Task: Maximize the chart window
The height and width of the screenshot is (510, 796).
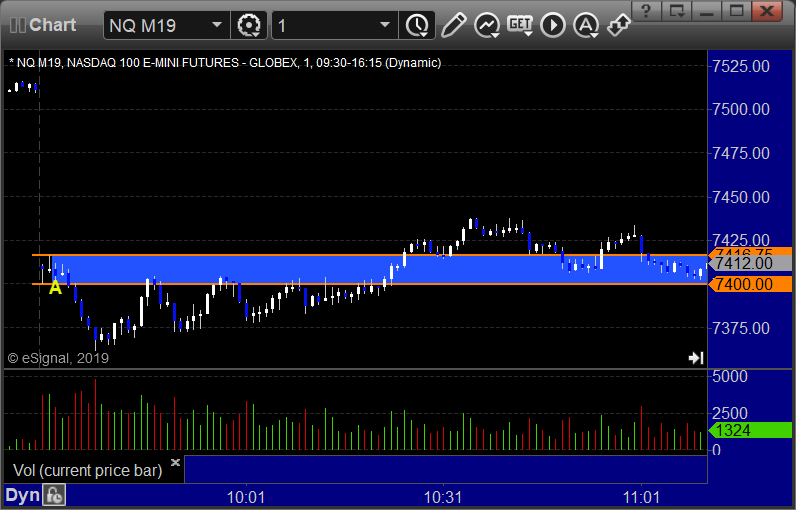Action: pos(737,10)
